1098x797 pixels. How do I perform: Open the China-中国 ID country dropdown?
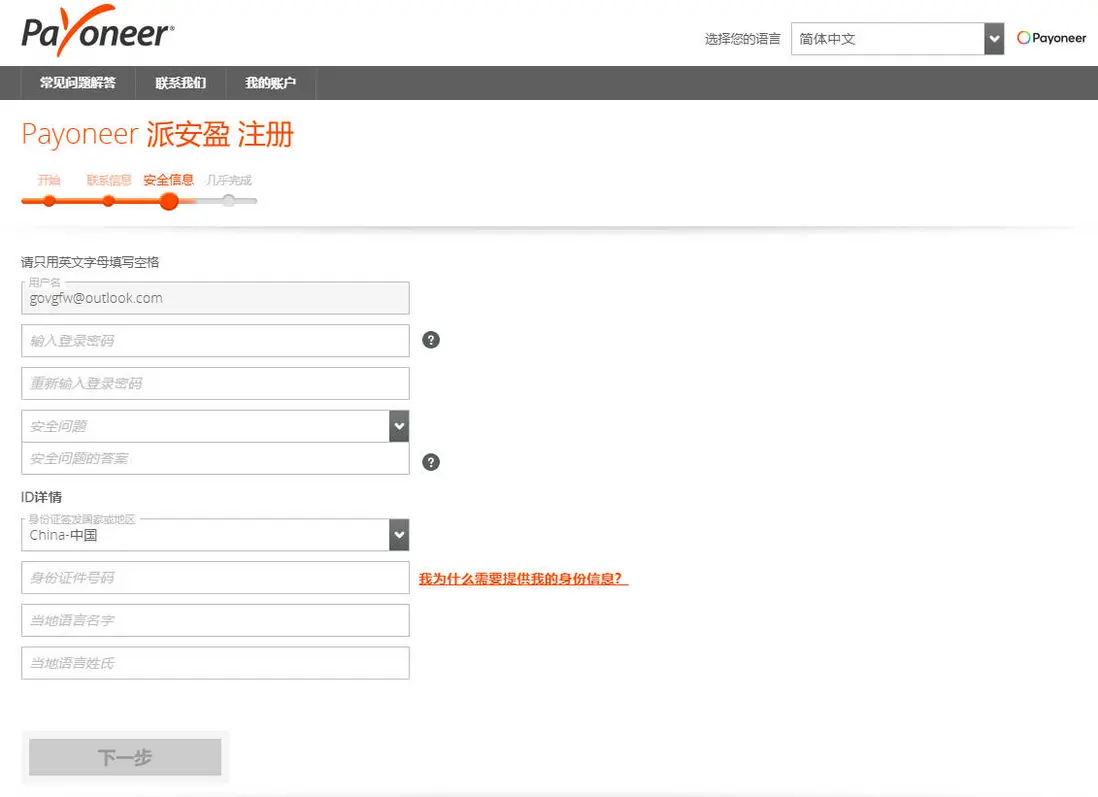(215, 535)
